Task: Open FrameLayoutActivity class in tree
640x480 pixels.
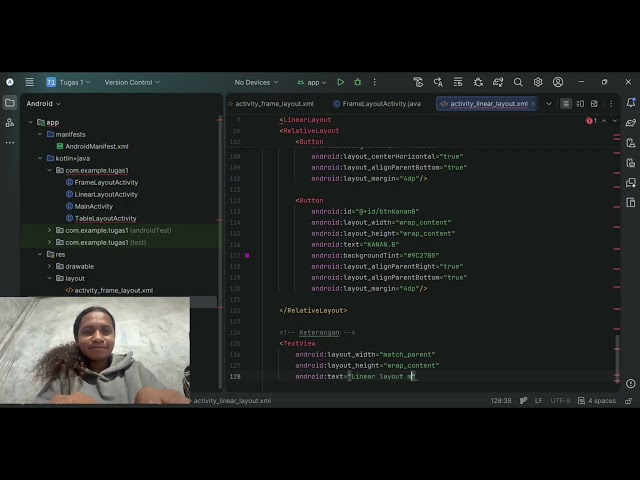Action: (106, 182)
